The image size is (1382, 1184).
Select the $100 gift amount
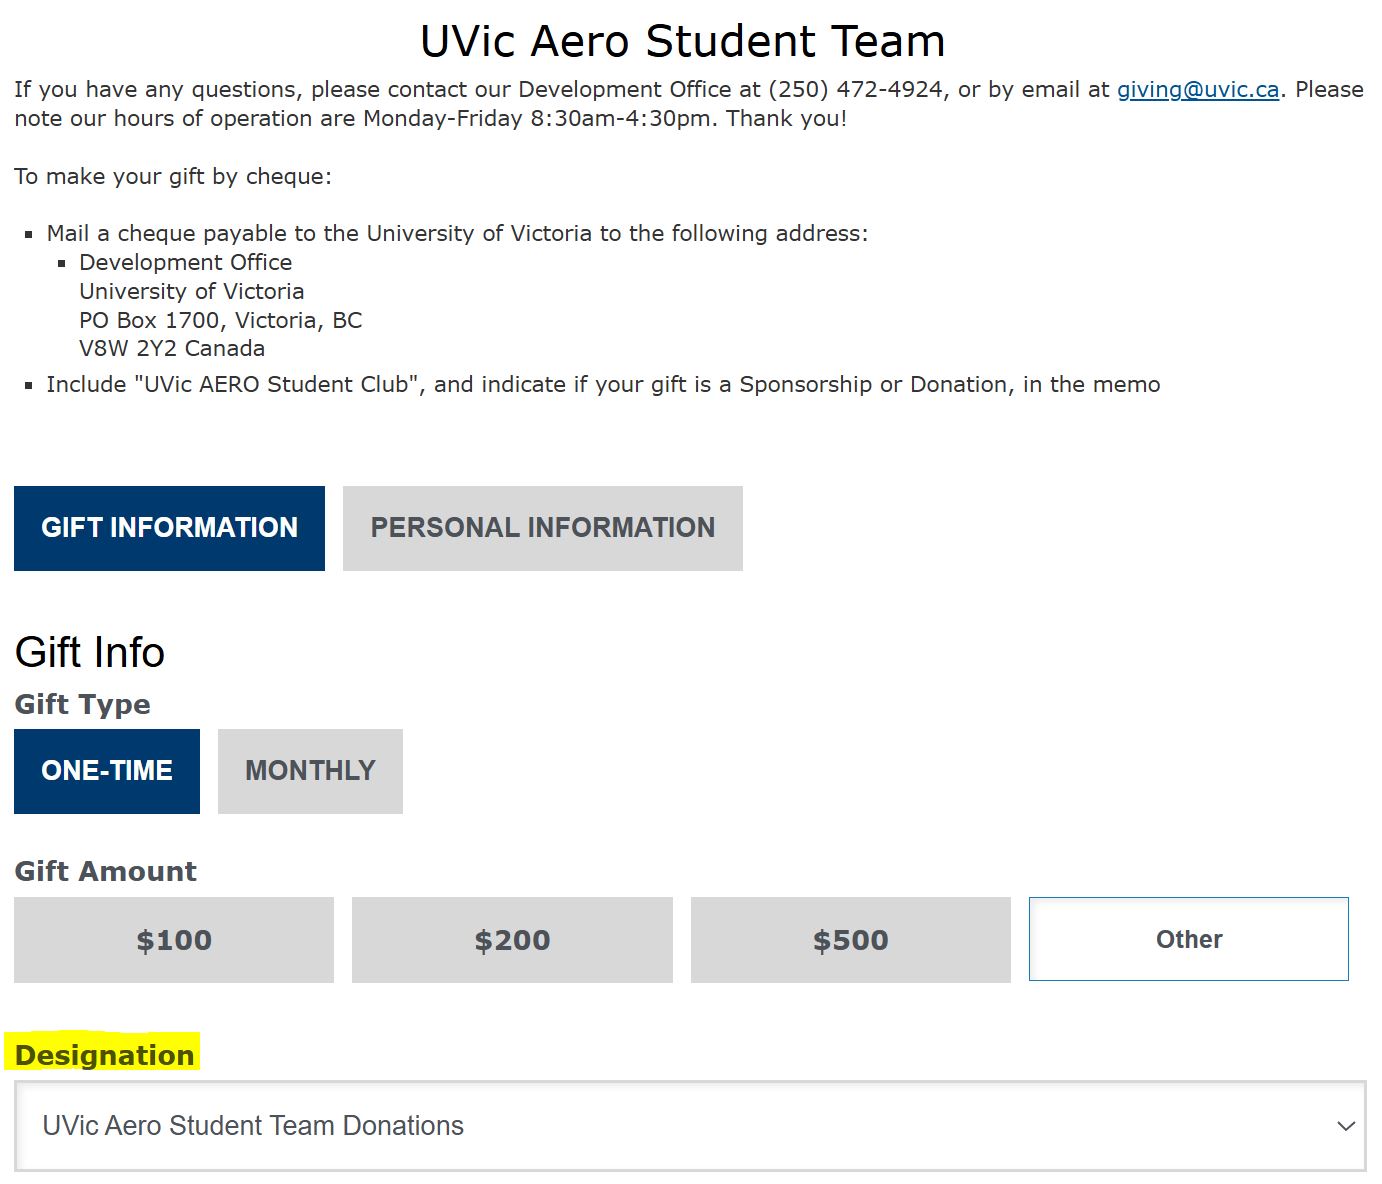(174, 940)
